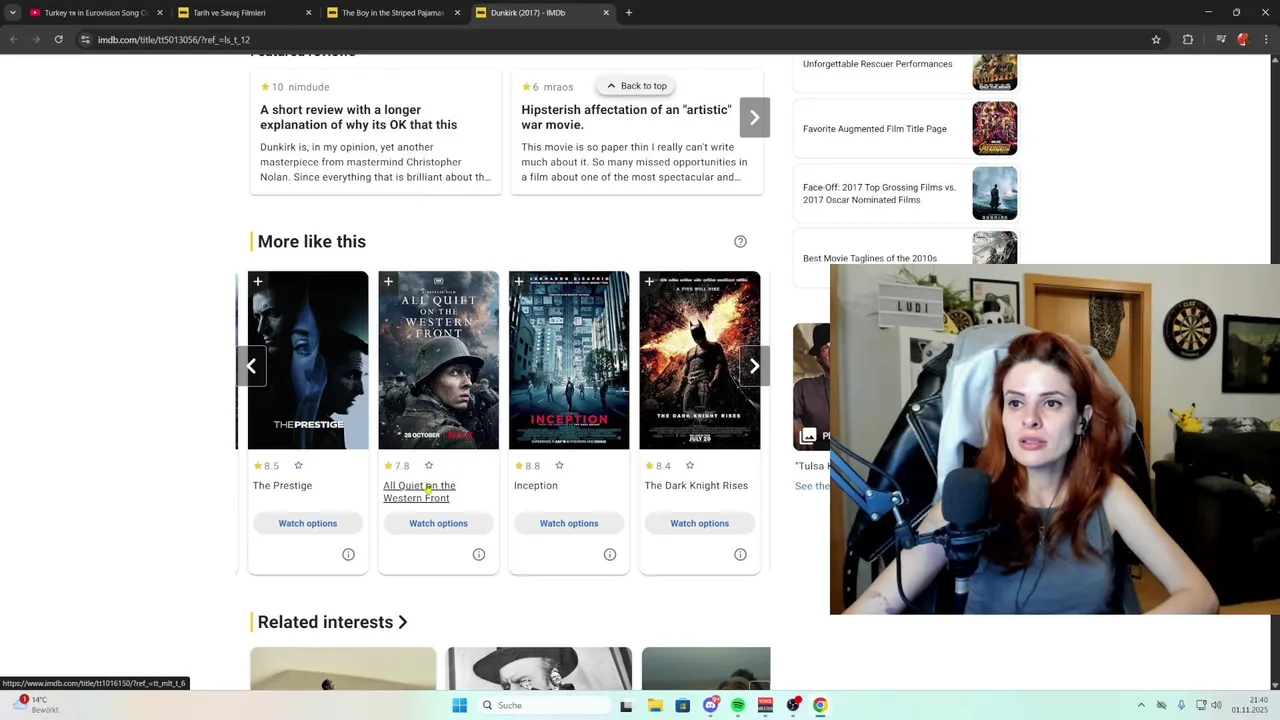1280x720 pixels.
Task: Click The Dark Knight Rises poster
Action: (x=700, y=360)
